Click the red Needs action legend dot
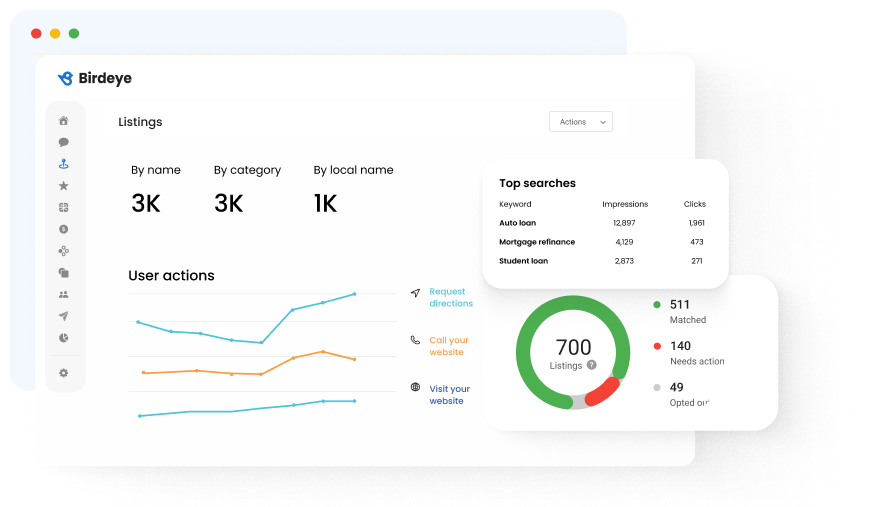Screen dimensions: 872x507 [657, 346]
